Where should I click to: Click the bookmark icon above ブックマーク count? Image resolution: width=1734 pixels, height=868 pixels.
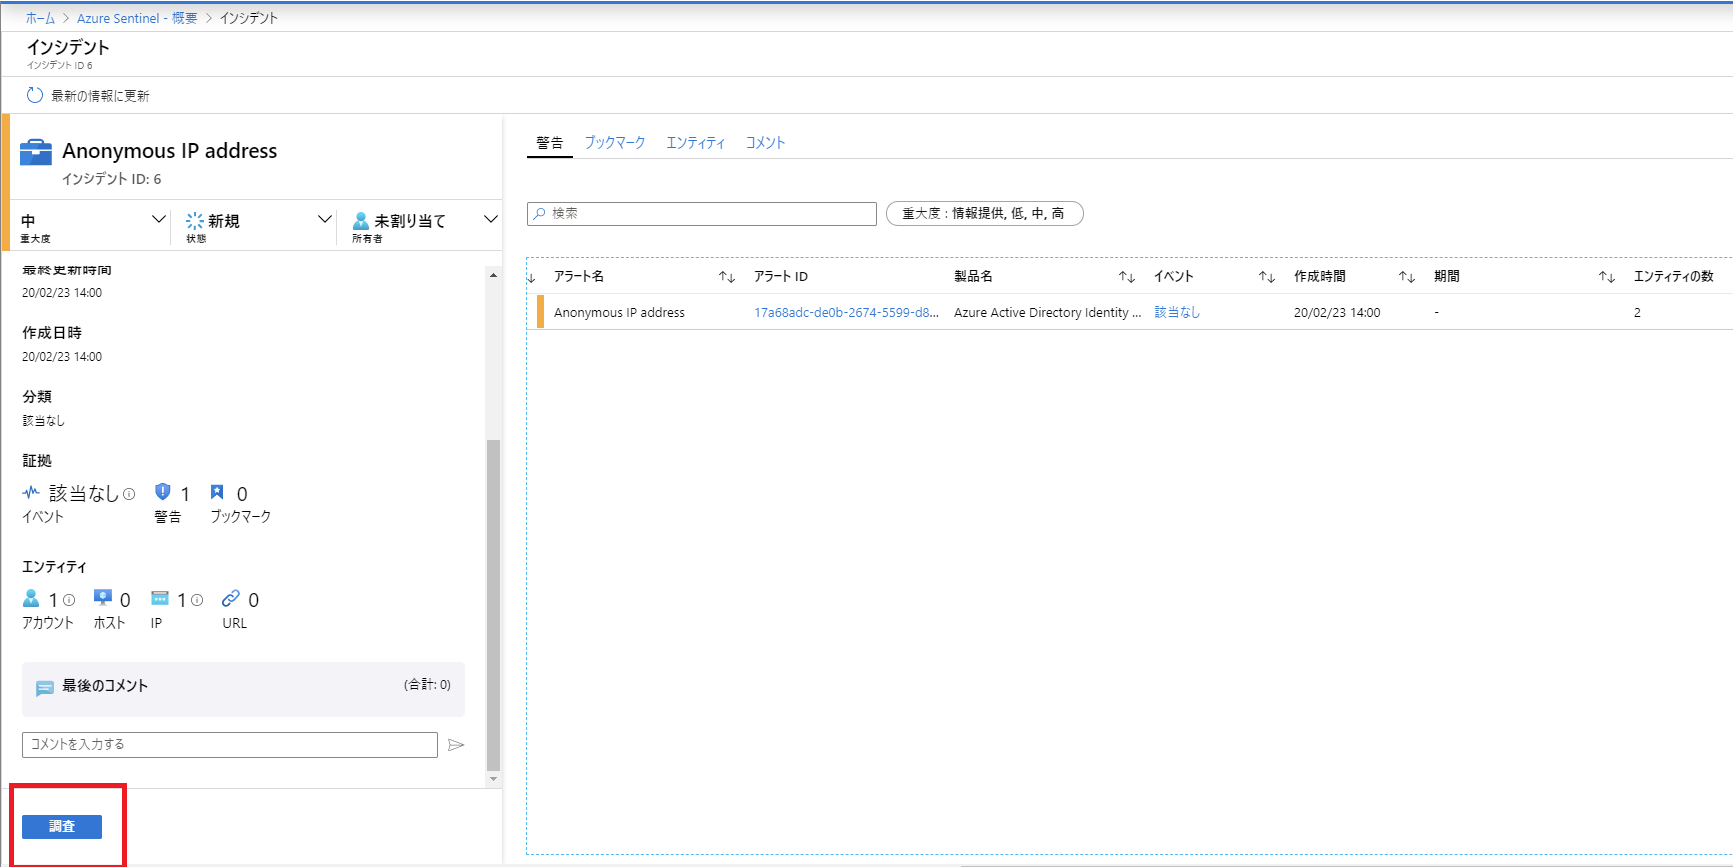217,491
